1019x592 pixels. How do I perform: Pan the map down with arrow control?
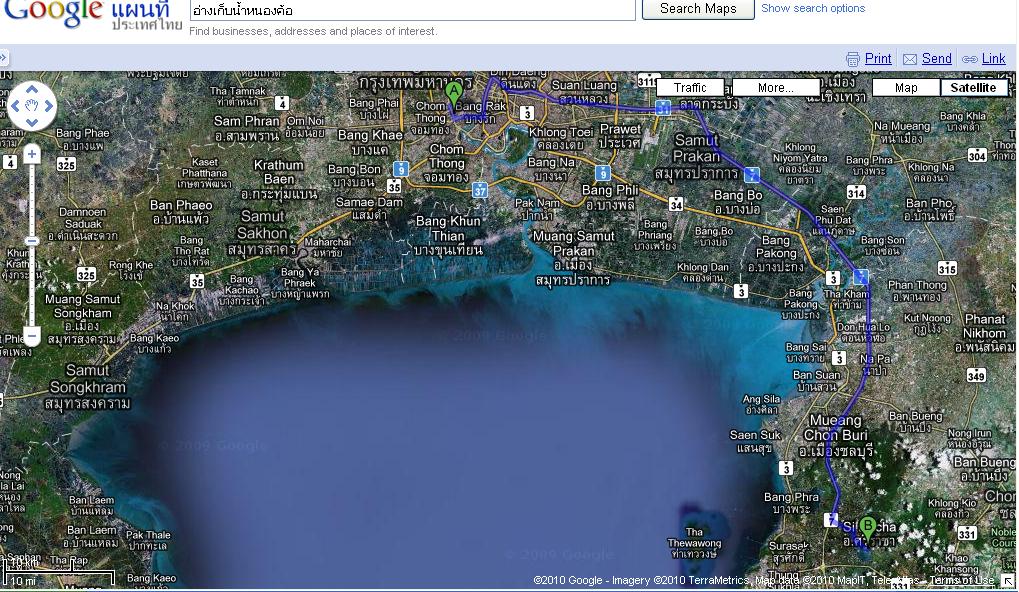click(32, 122)
